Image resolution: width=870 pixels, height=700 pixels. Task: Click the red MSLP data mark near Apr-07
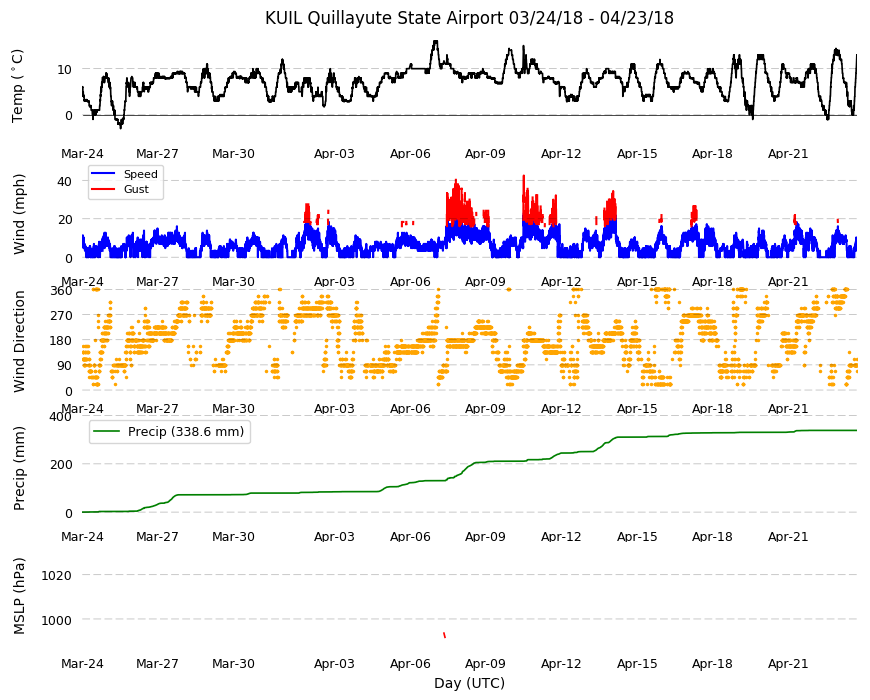point(444,635)
